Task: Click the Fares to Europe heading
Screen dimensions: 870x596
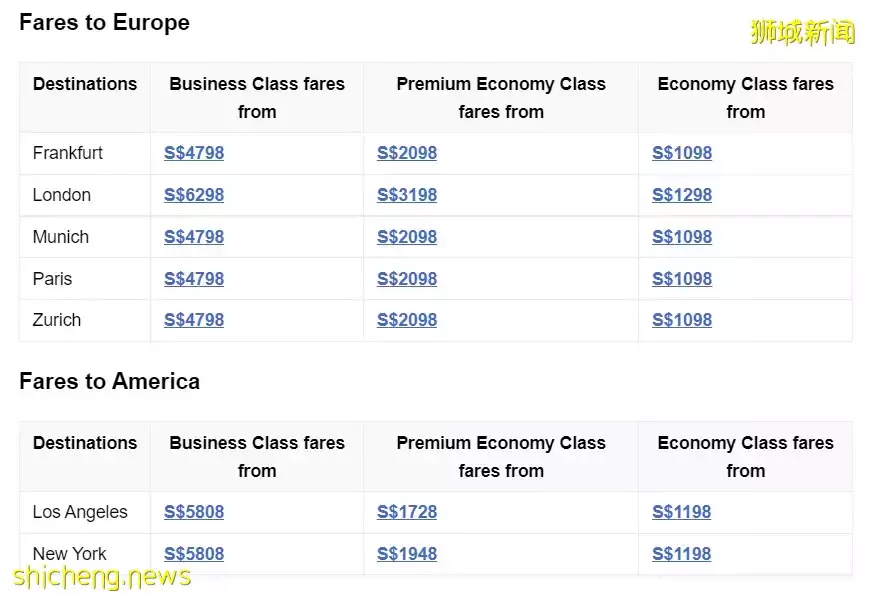Action: (104, 22)
